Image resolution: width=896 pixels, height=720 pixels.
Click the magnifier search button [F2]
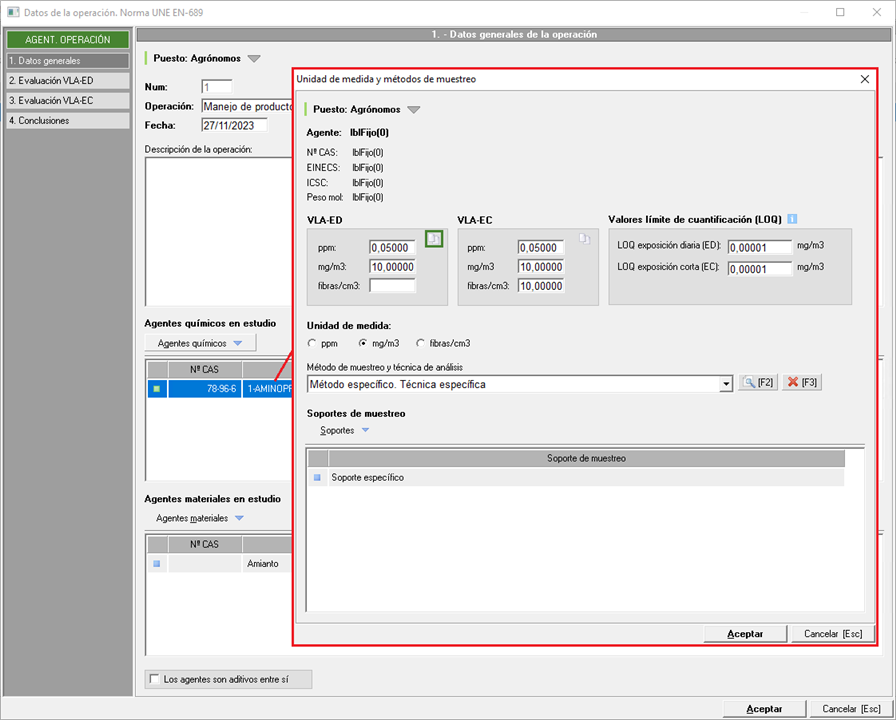pos(758,383)
